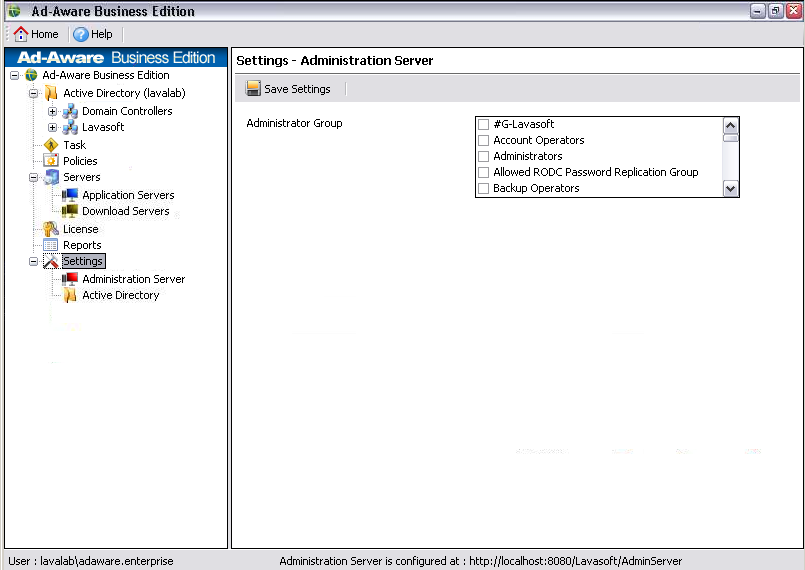The width and height of the screenshot is (805, 570).
Task: Open the Home toolbar item
Action: (36, 34)
